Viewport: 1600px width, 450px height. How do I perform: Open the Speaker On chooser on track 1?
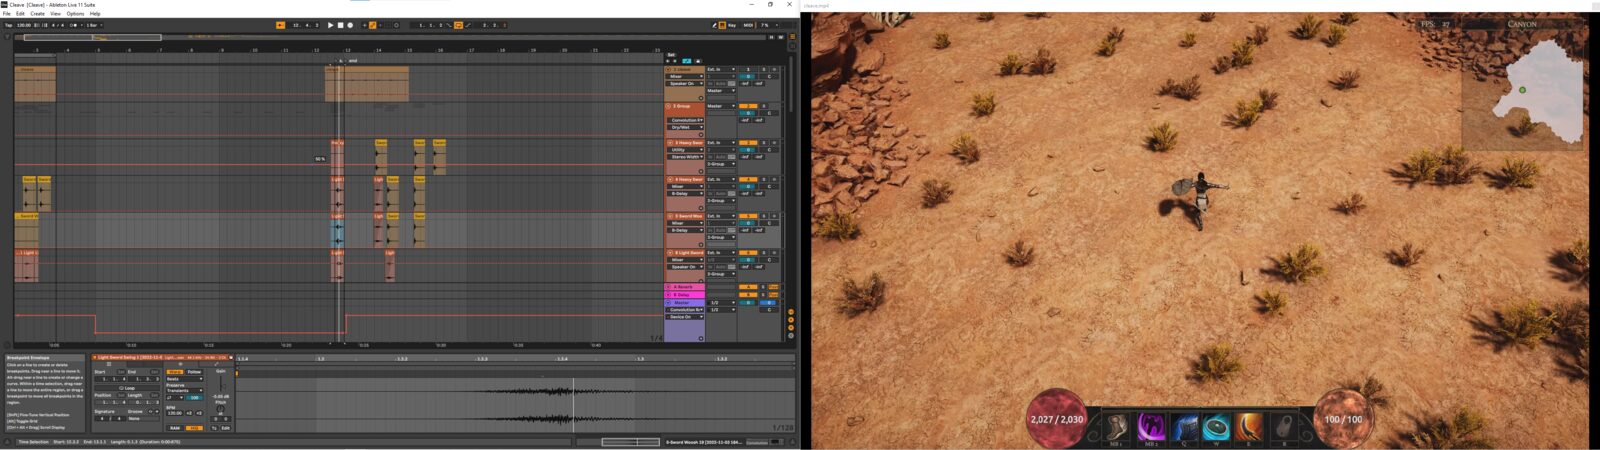[x=685, y=83]
